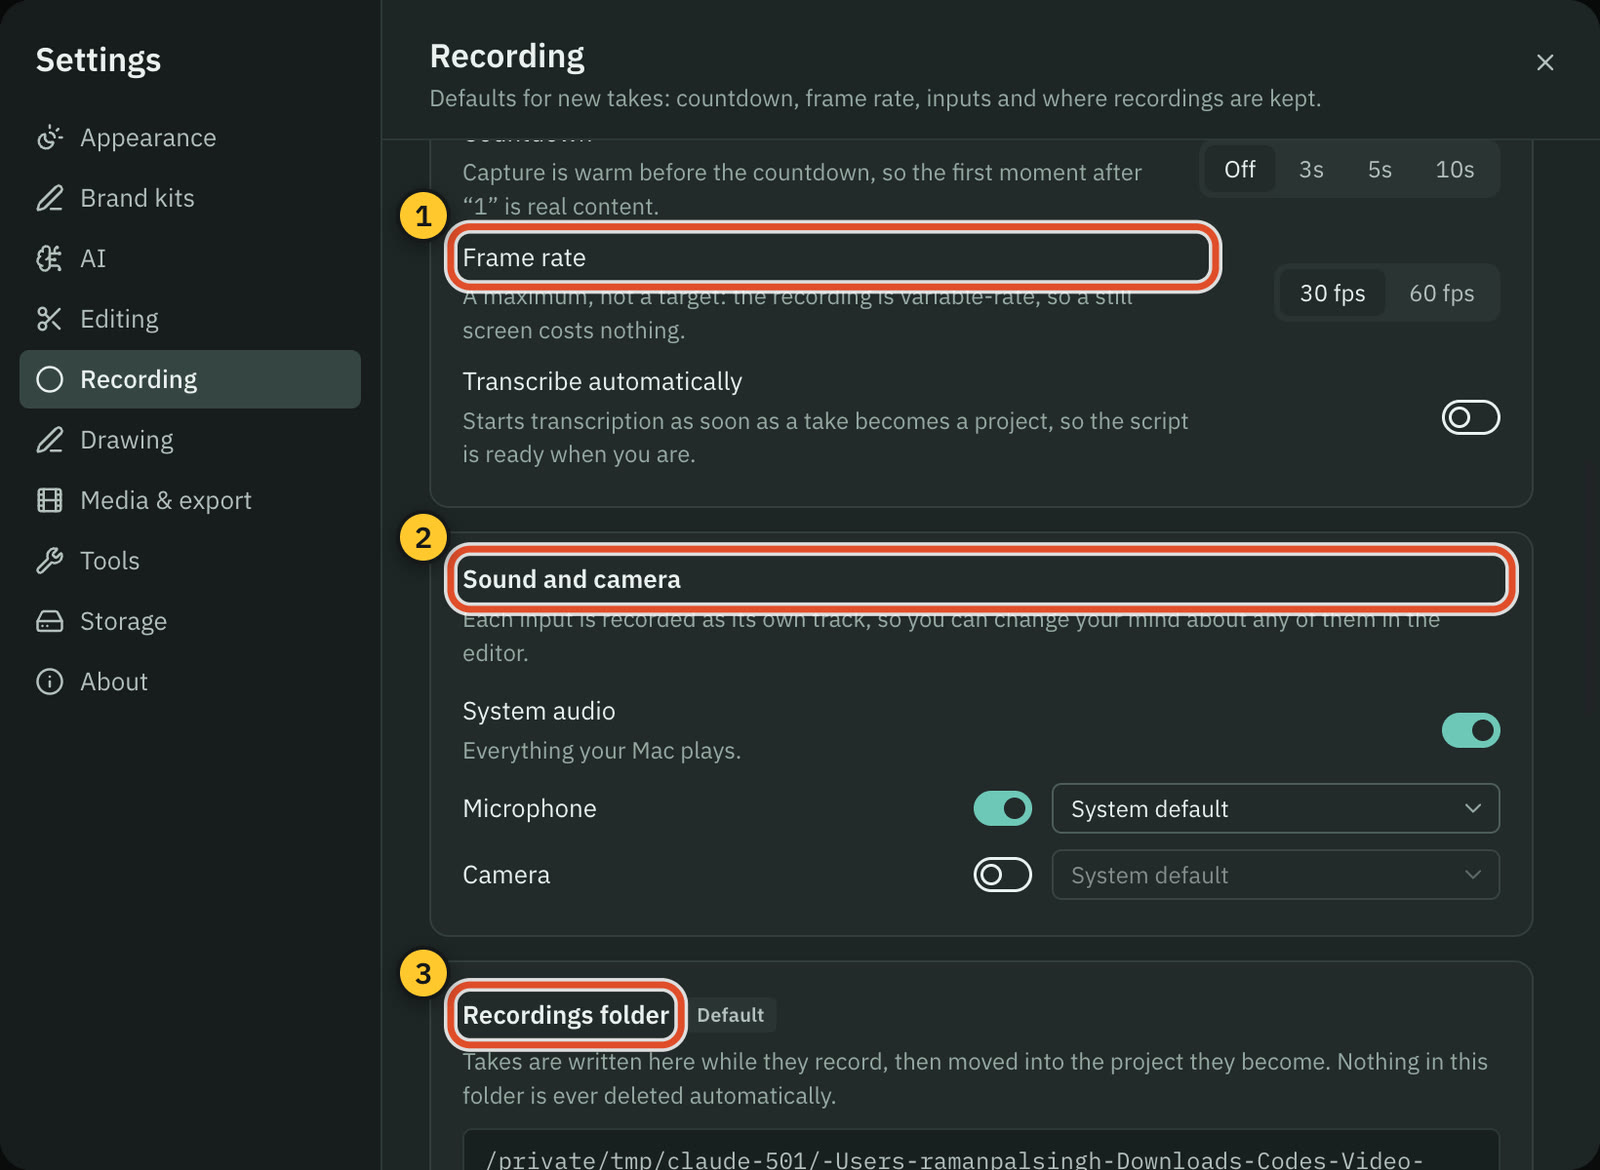This screenshot has height=1170, width=1600.
Task: Click the Default badge next to Recordings folder
Action: click(x=730, y=1015)
